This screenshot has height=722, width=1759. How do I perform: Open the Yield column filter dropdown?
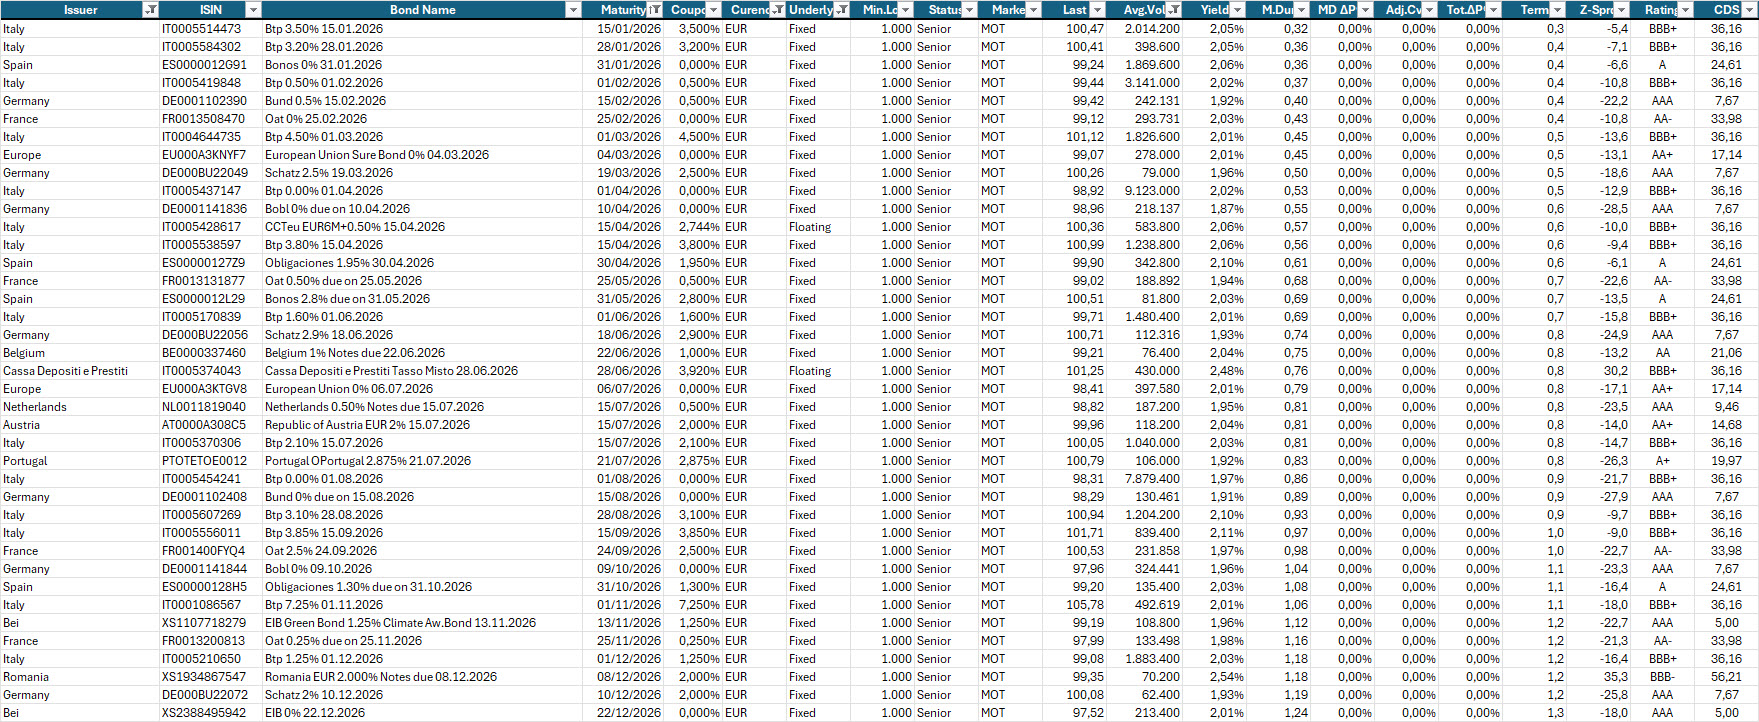1237,10
